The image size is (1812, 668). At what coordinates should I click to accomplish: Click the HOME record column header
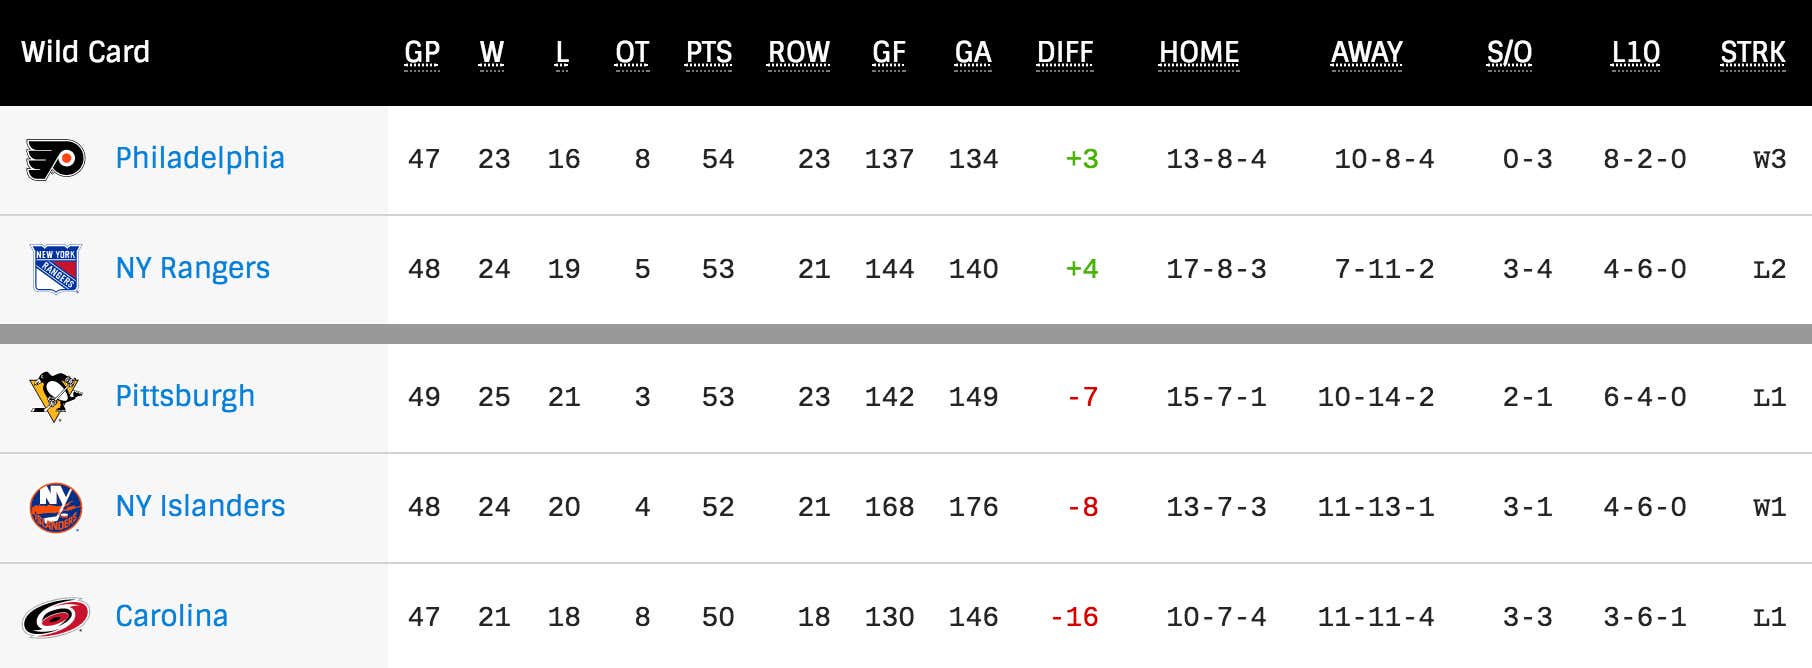pyautogui.click(x=1199, y=52)
